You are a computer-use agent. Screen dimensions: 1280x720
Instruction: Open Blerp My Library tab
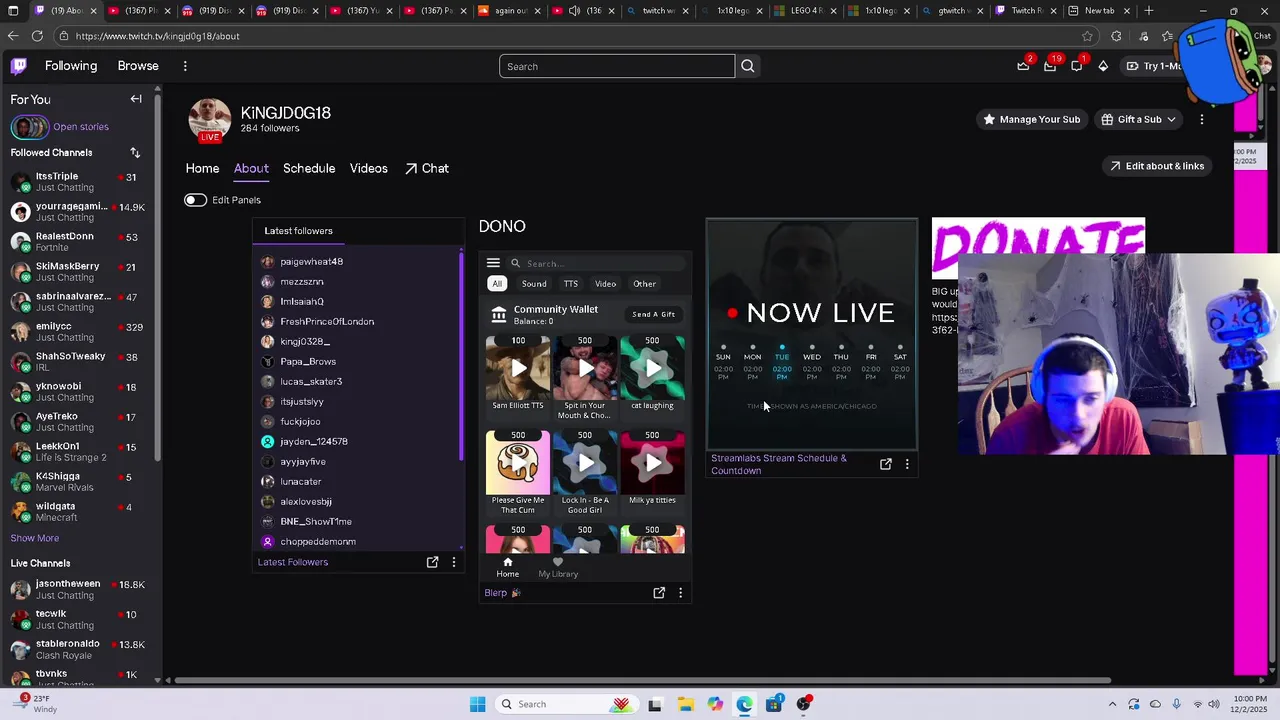click(558, 568)
